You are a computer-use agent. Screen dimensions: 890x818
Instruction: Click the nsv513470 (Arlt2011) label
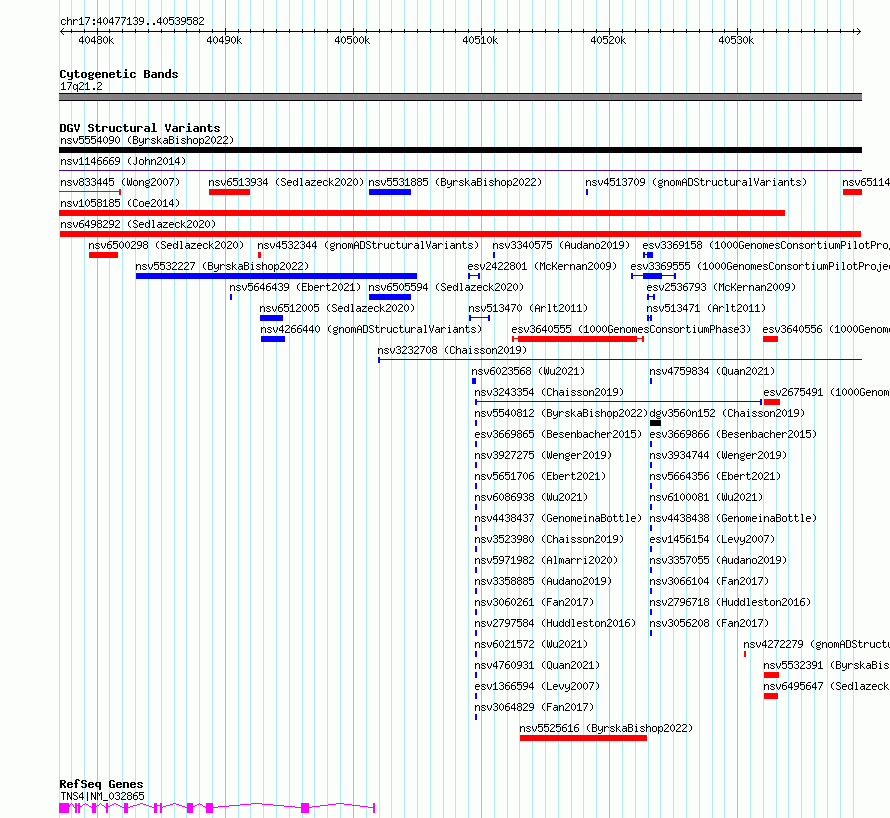[x=528, y=308]
